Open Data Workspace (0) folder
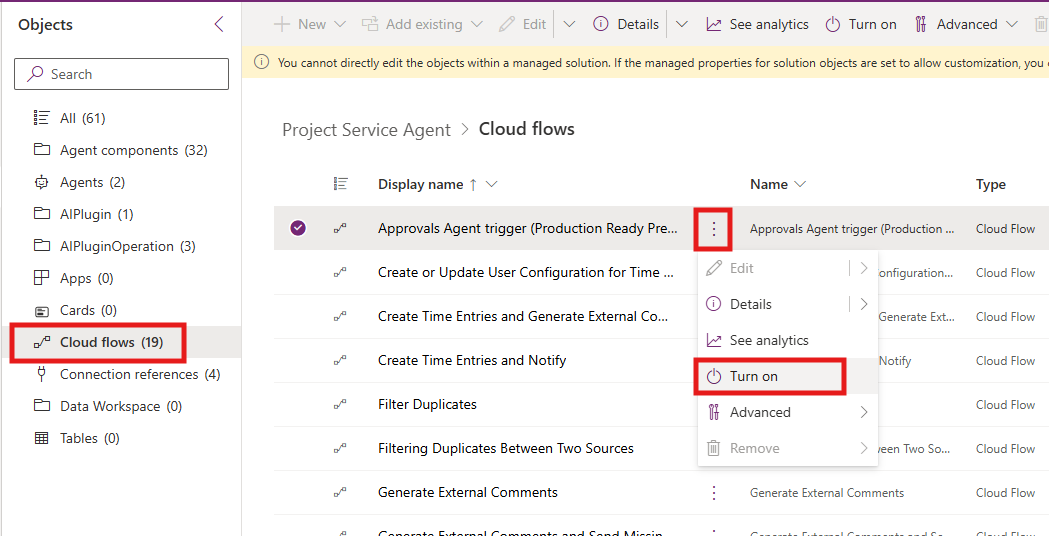The width and height of the screenshot is (1049, 536). pyautogui.click(x=120, y=406)
